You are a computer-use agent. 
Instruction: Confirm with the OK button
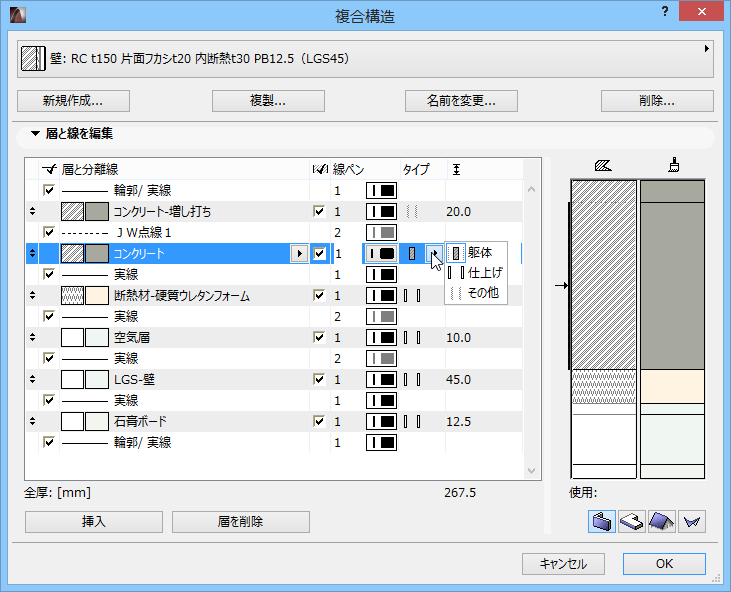pos(664,564)
